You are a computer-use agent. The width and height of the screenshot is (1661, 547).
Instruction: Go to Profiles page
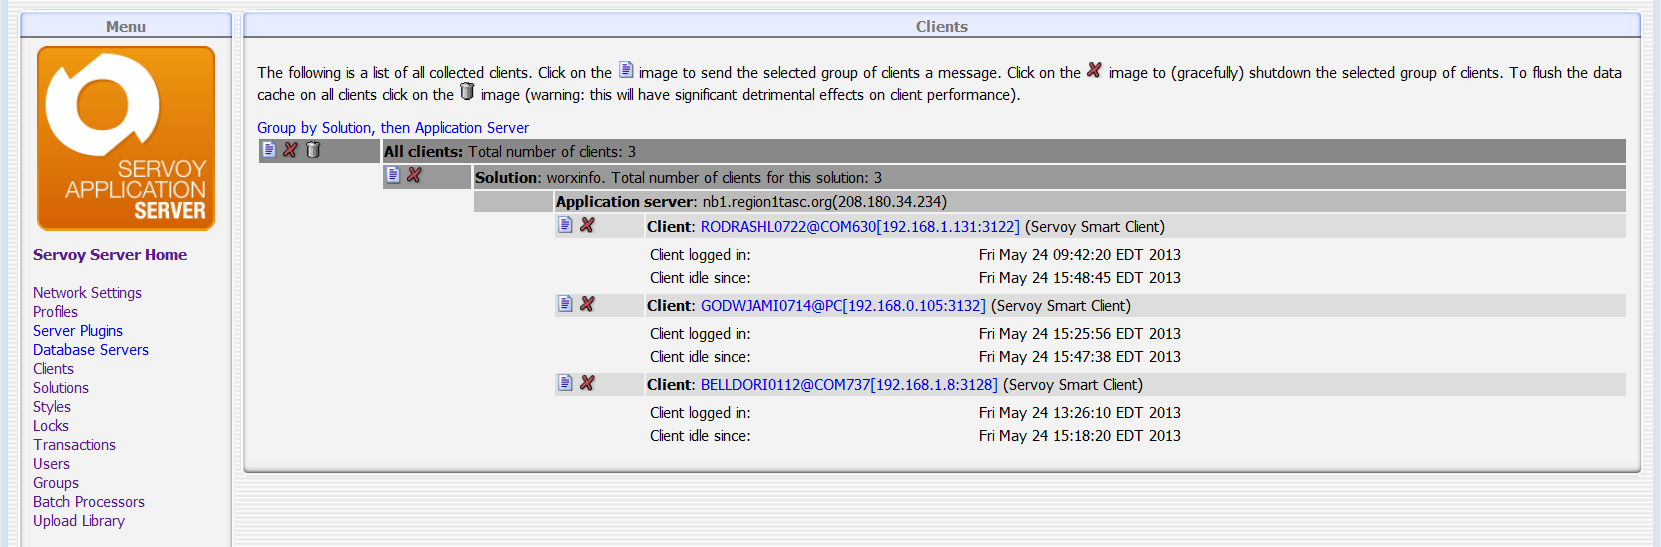click(x=55, y=312)
